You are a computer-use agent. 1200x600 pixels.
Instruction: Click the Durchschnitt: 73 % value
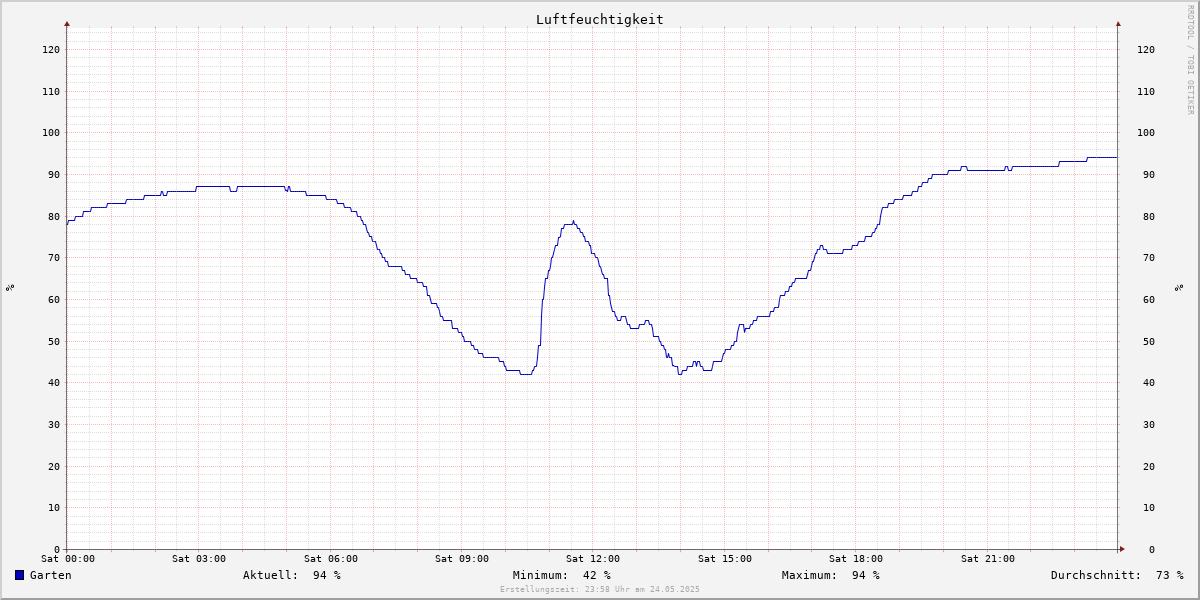(x=1117, y=575)
